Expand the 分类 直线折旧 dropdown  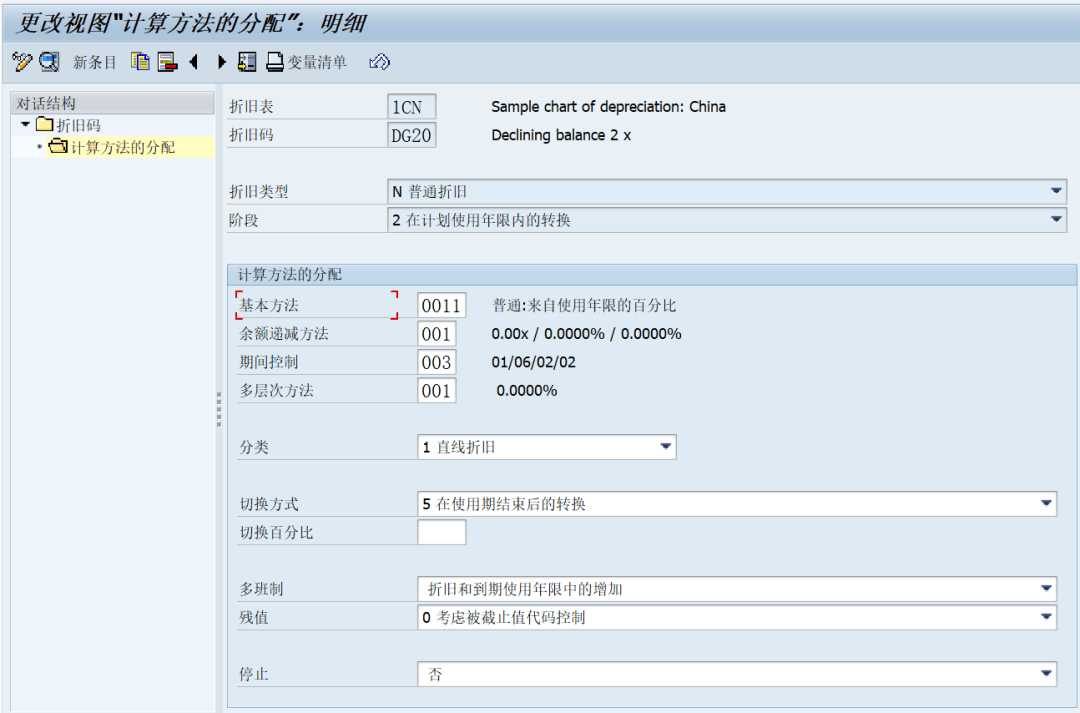(x=666, y=447)
